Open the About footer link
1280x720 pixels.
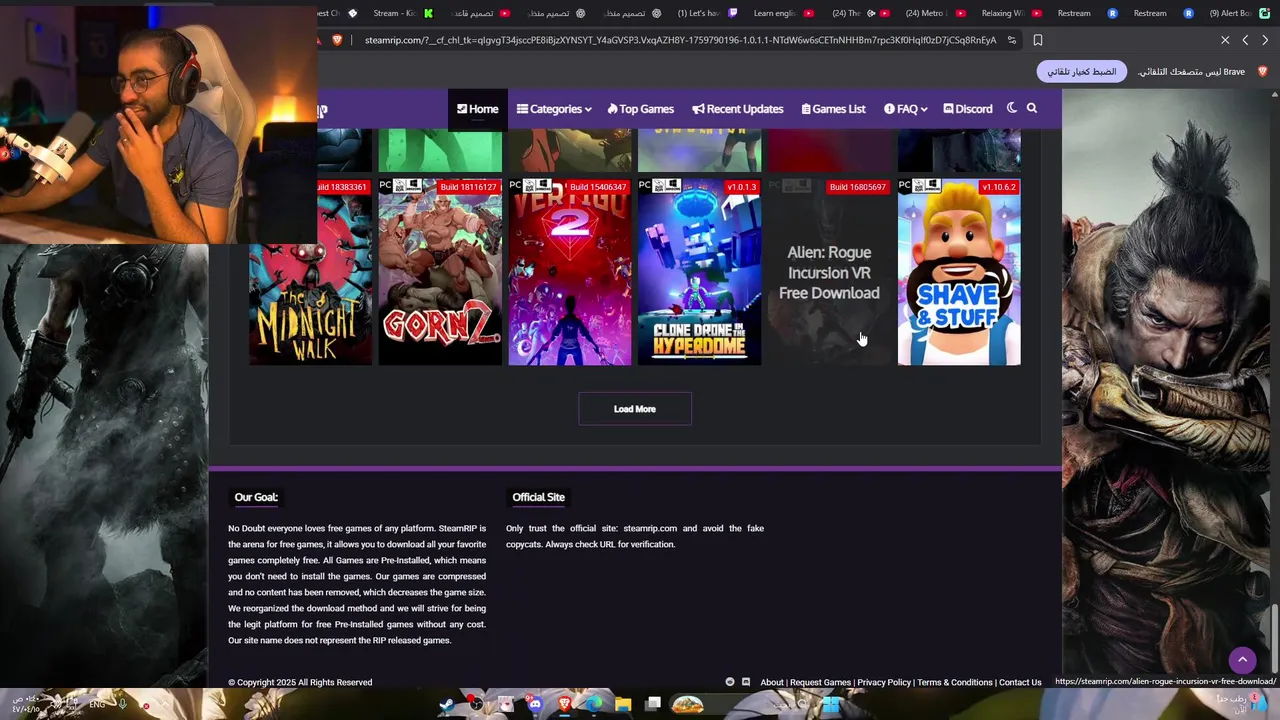772,682
